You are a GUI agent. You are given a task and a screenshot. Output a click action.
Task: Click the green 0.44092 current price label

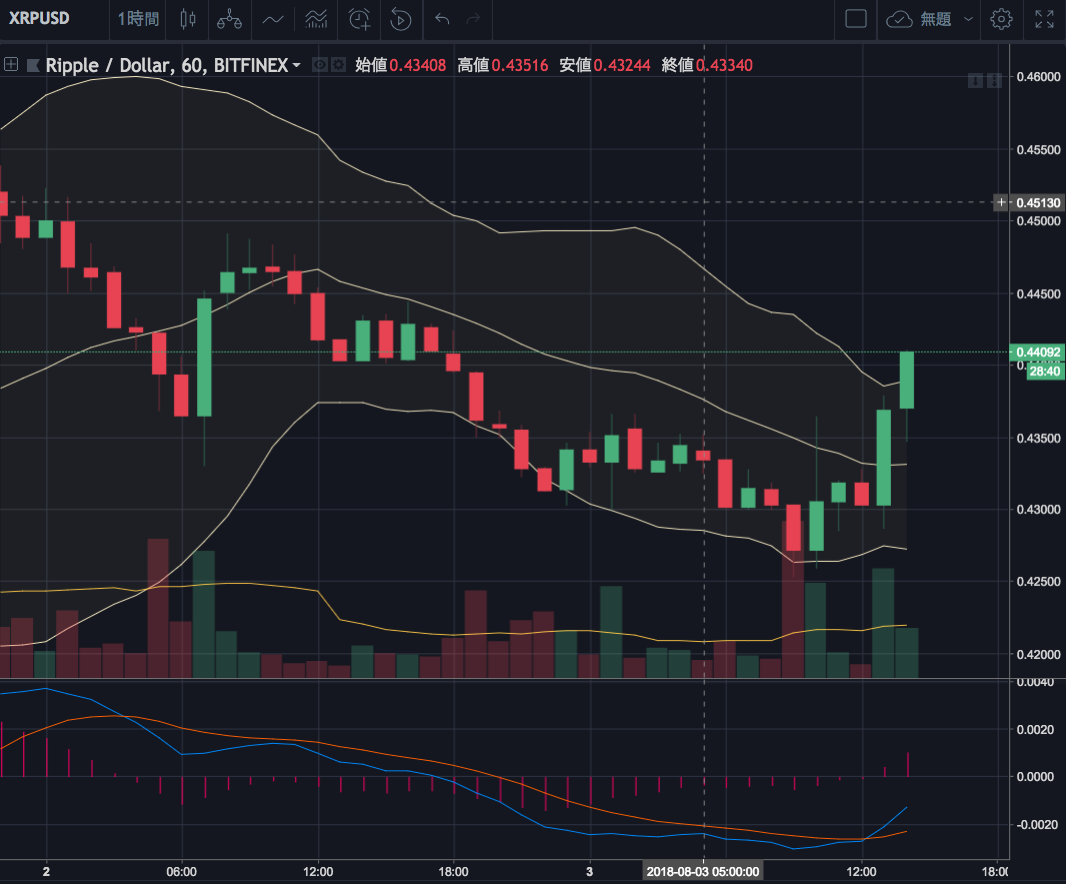pyautogui.click(x=1037, y=352)
